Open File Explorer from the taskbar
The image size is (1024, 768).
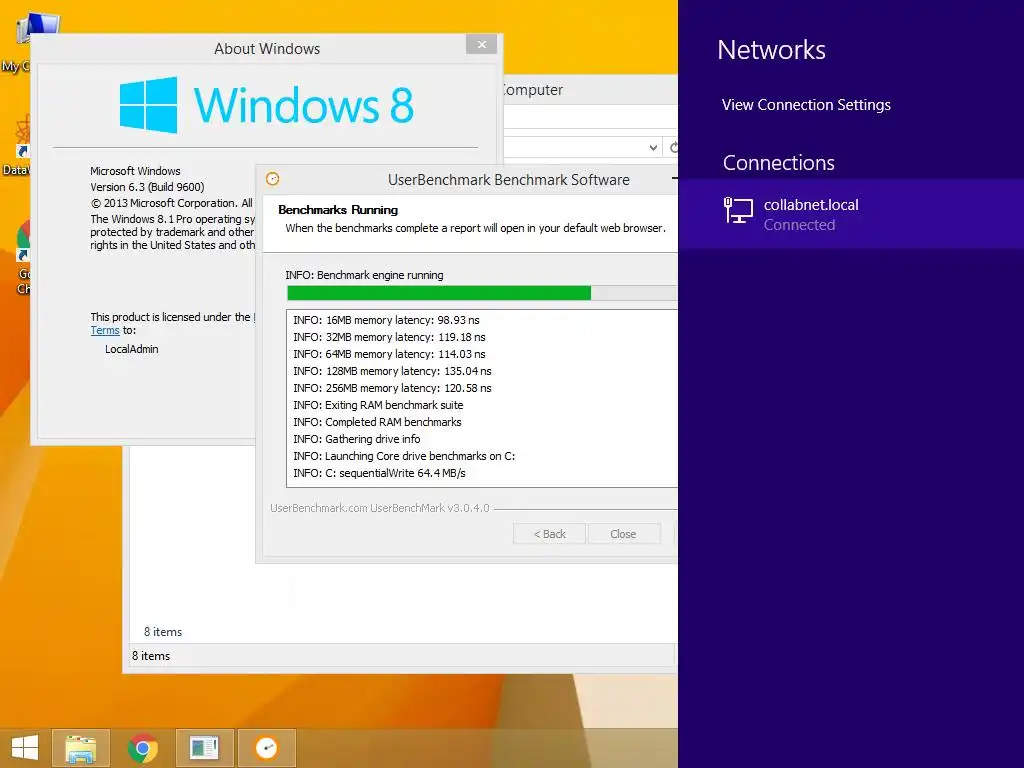tap(81, 748)
